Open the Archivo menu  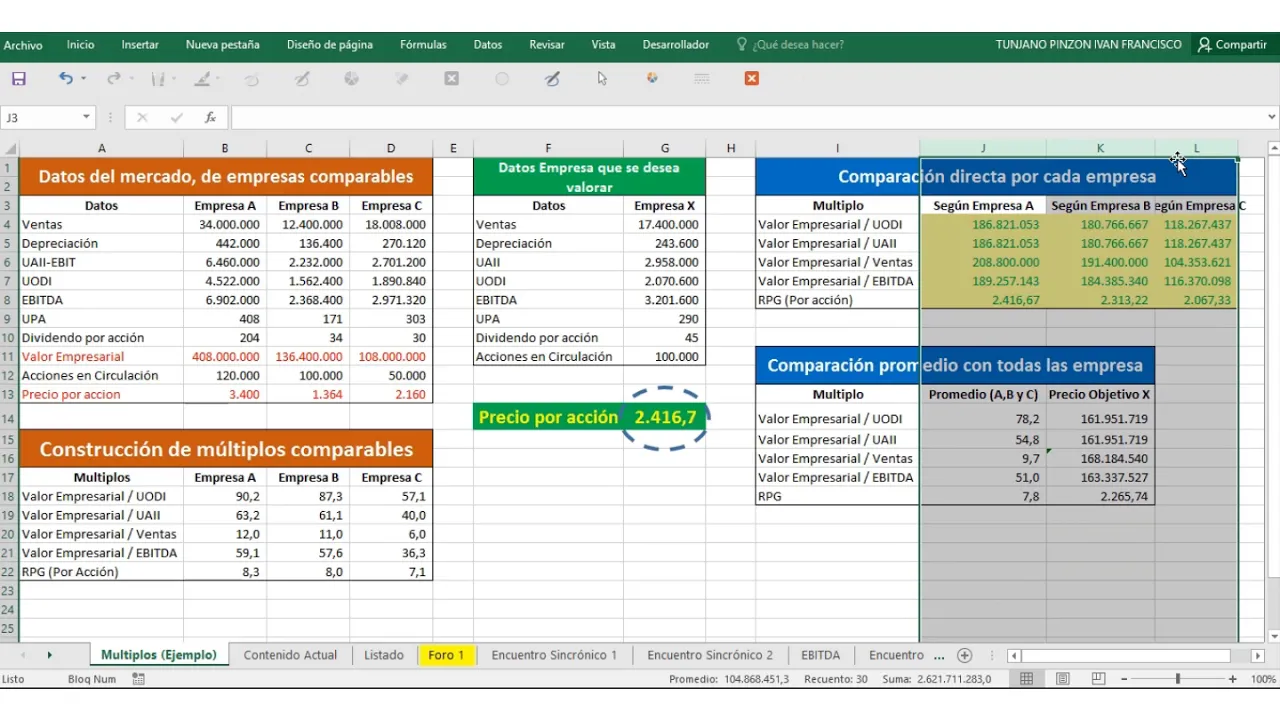point(23,45)
